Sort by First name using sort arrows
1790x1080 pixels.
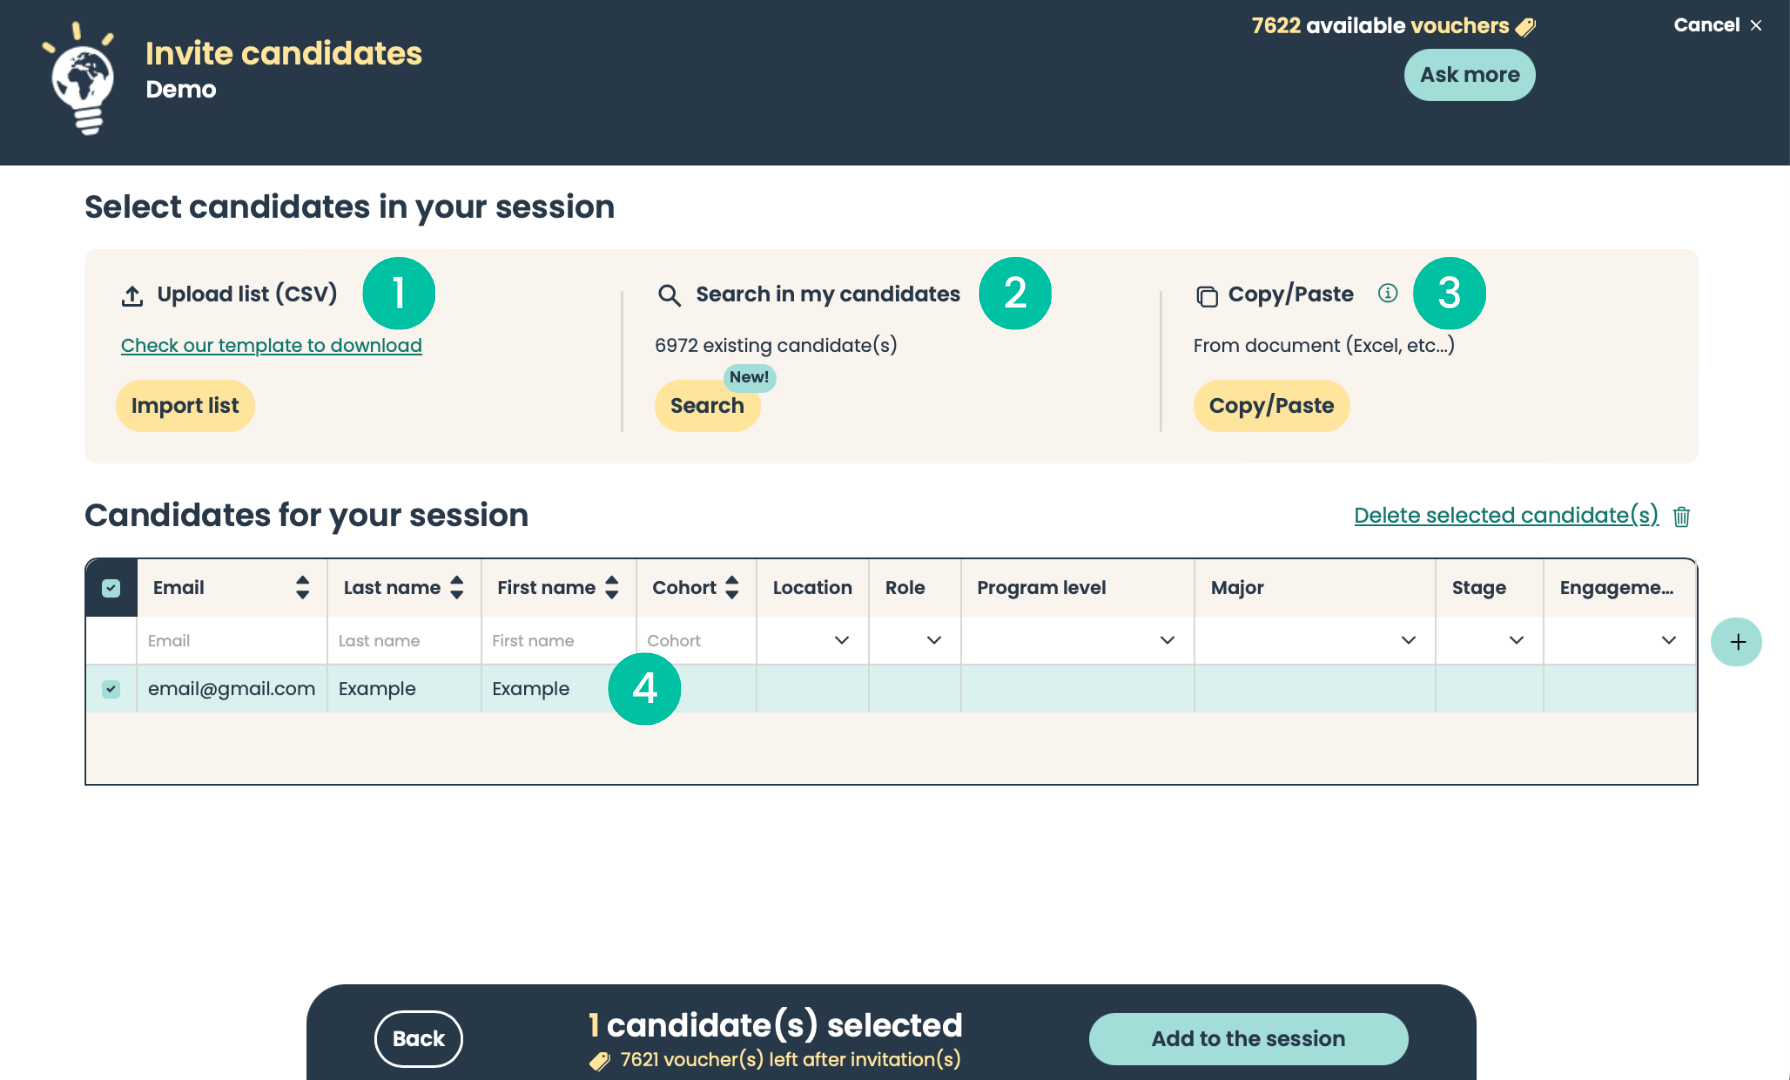click(612, 588)
